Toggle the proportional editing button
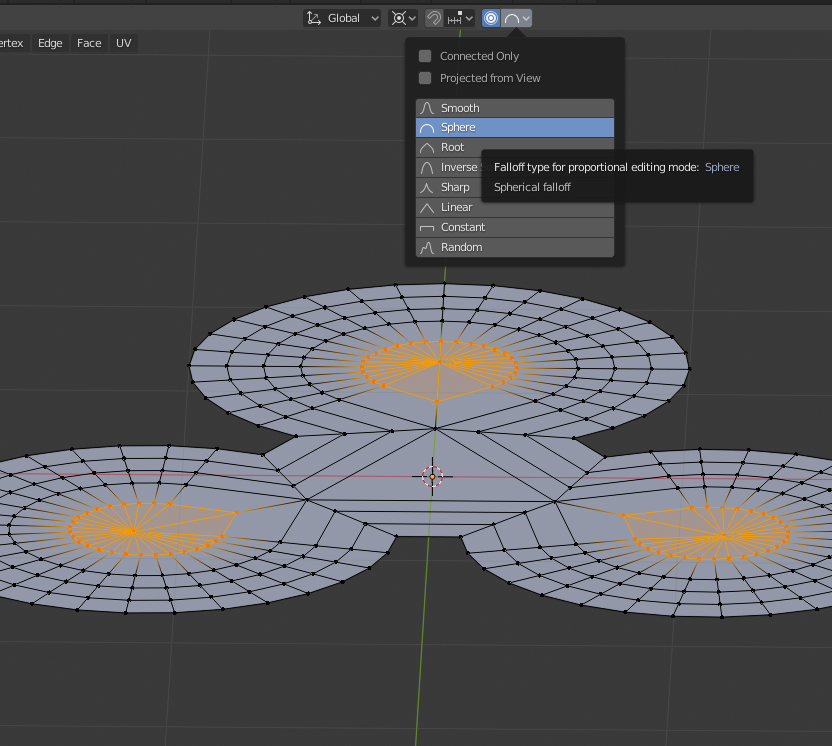This screenshot has height=746, width=832. 491,18
